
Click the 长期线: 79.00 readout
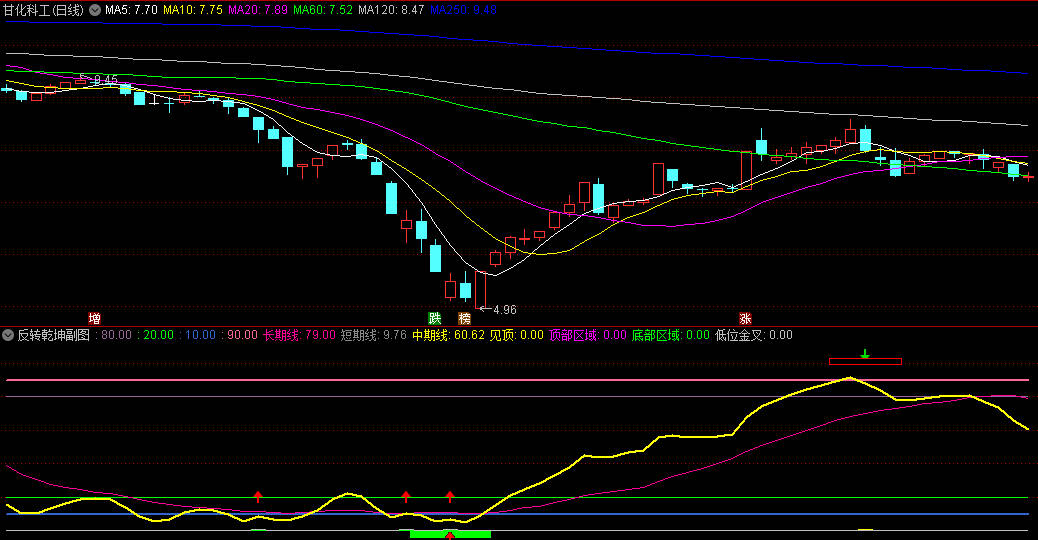click(299, 335)
